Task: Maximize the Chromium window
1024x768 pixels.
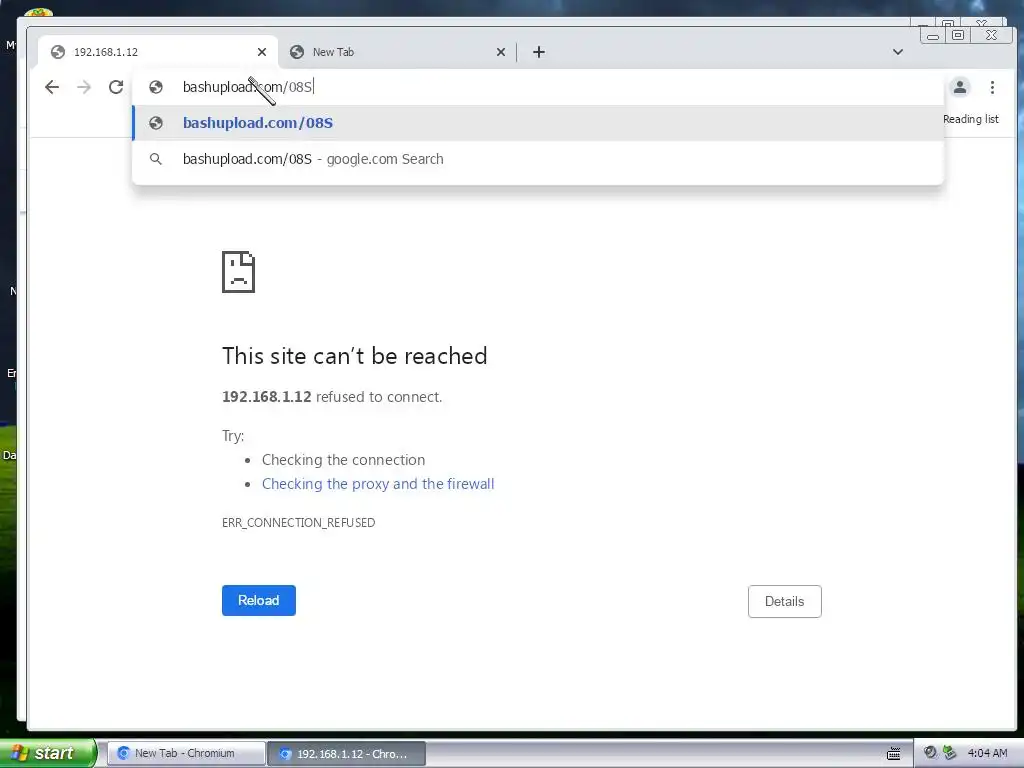Action: [958, 35]
